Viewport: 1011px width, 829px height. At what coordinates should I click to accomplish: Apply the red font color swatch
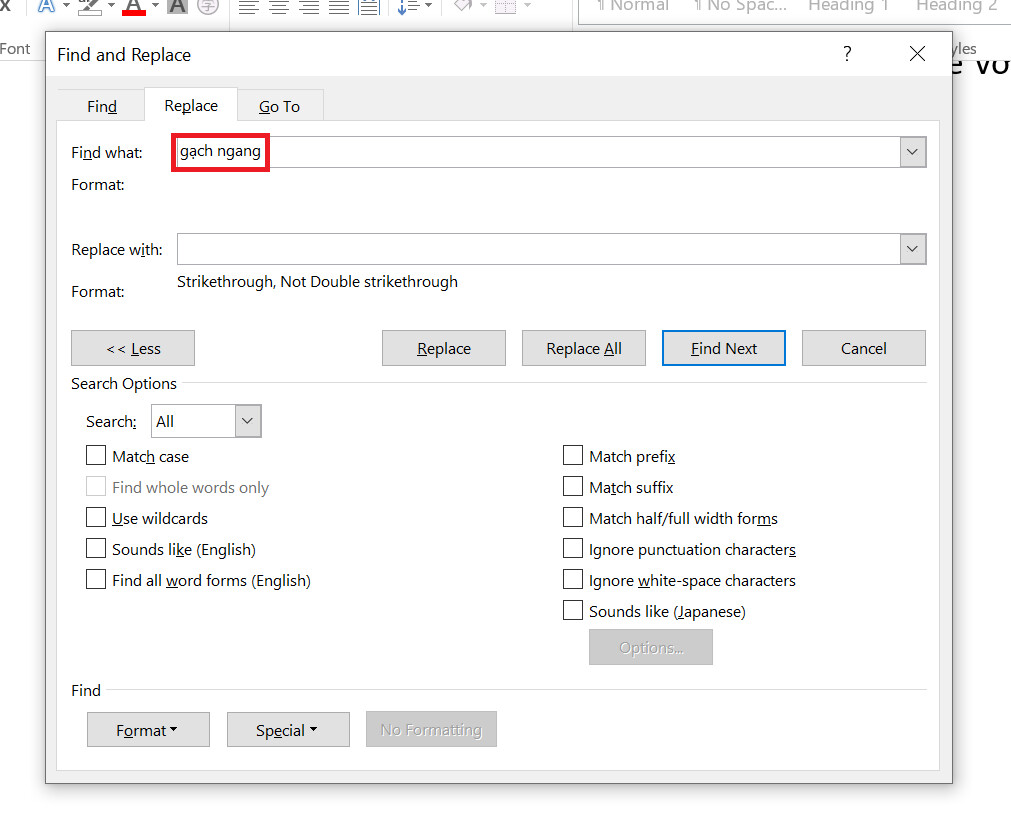tap(134, 7)
